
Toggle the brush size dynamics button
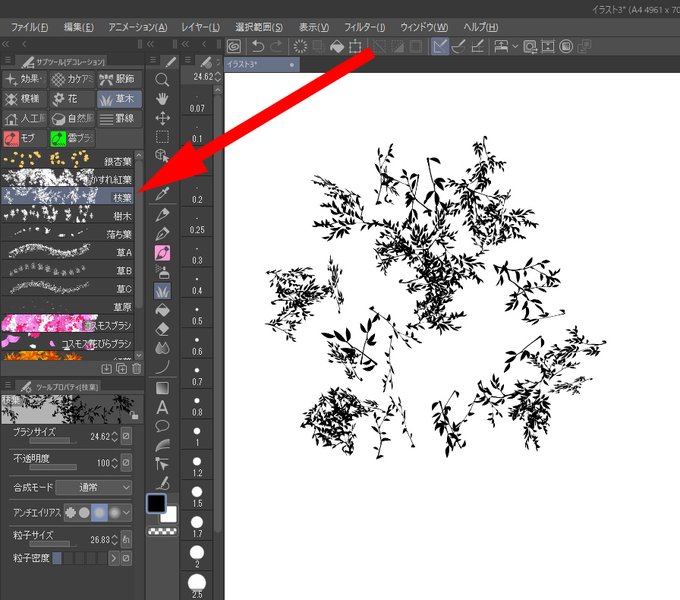(x=126, y=436)
